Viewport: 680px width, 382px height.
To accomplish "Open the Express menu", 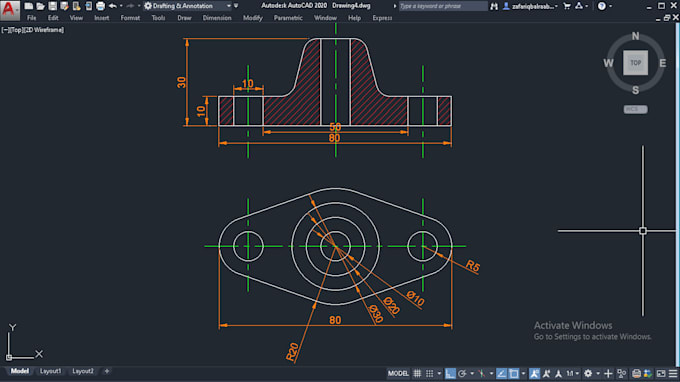I will tap(382, 18).
